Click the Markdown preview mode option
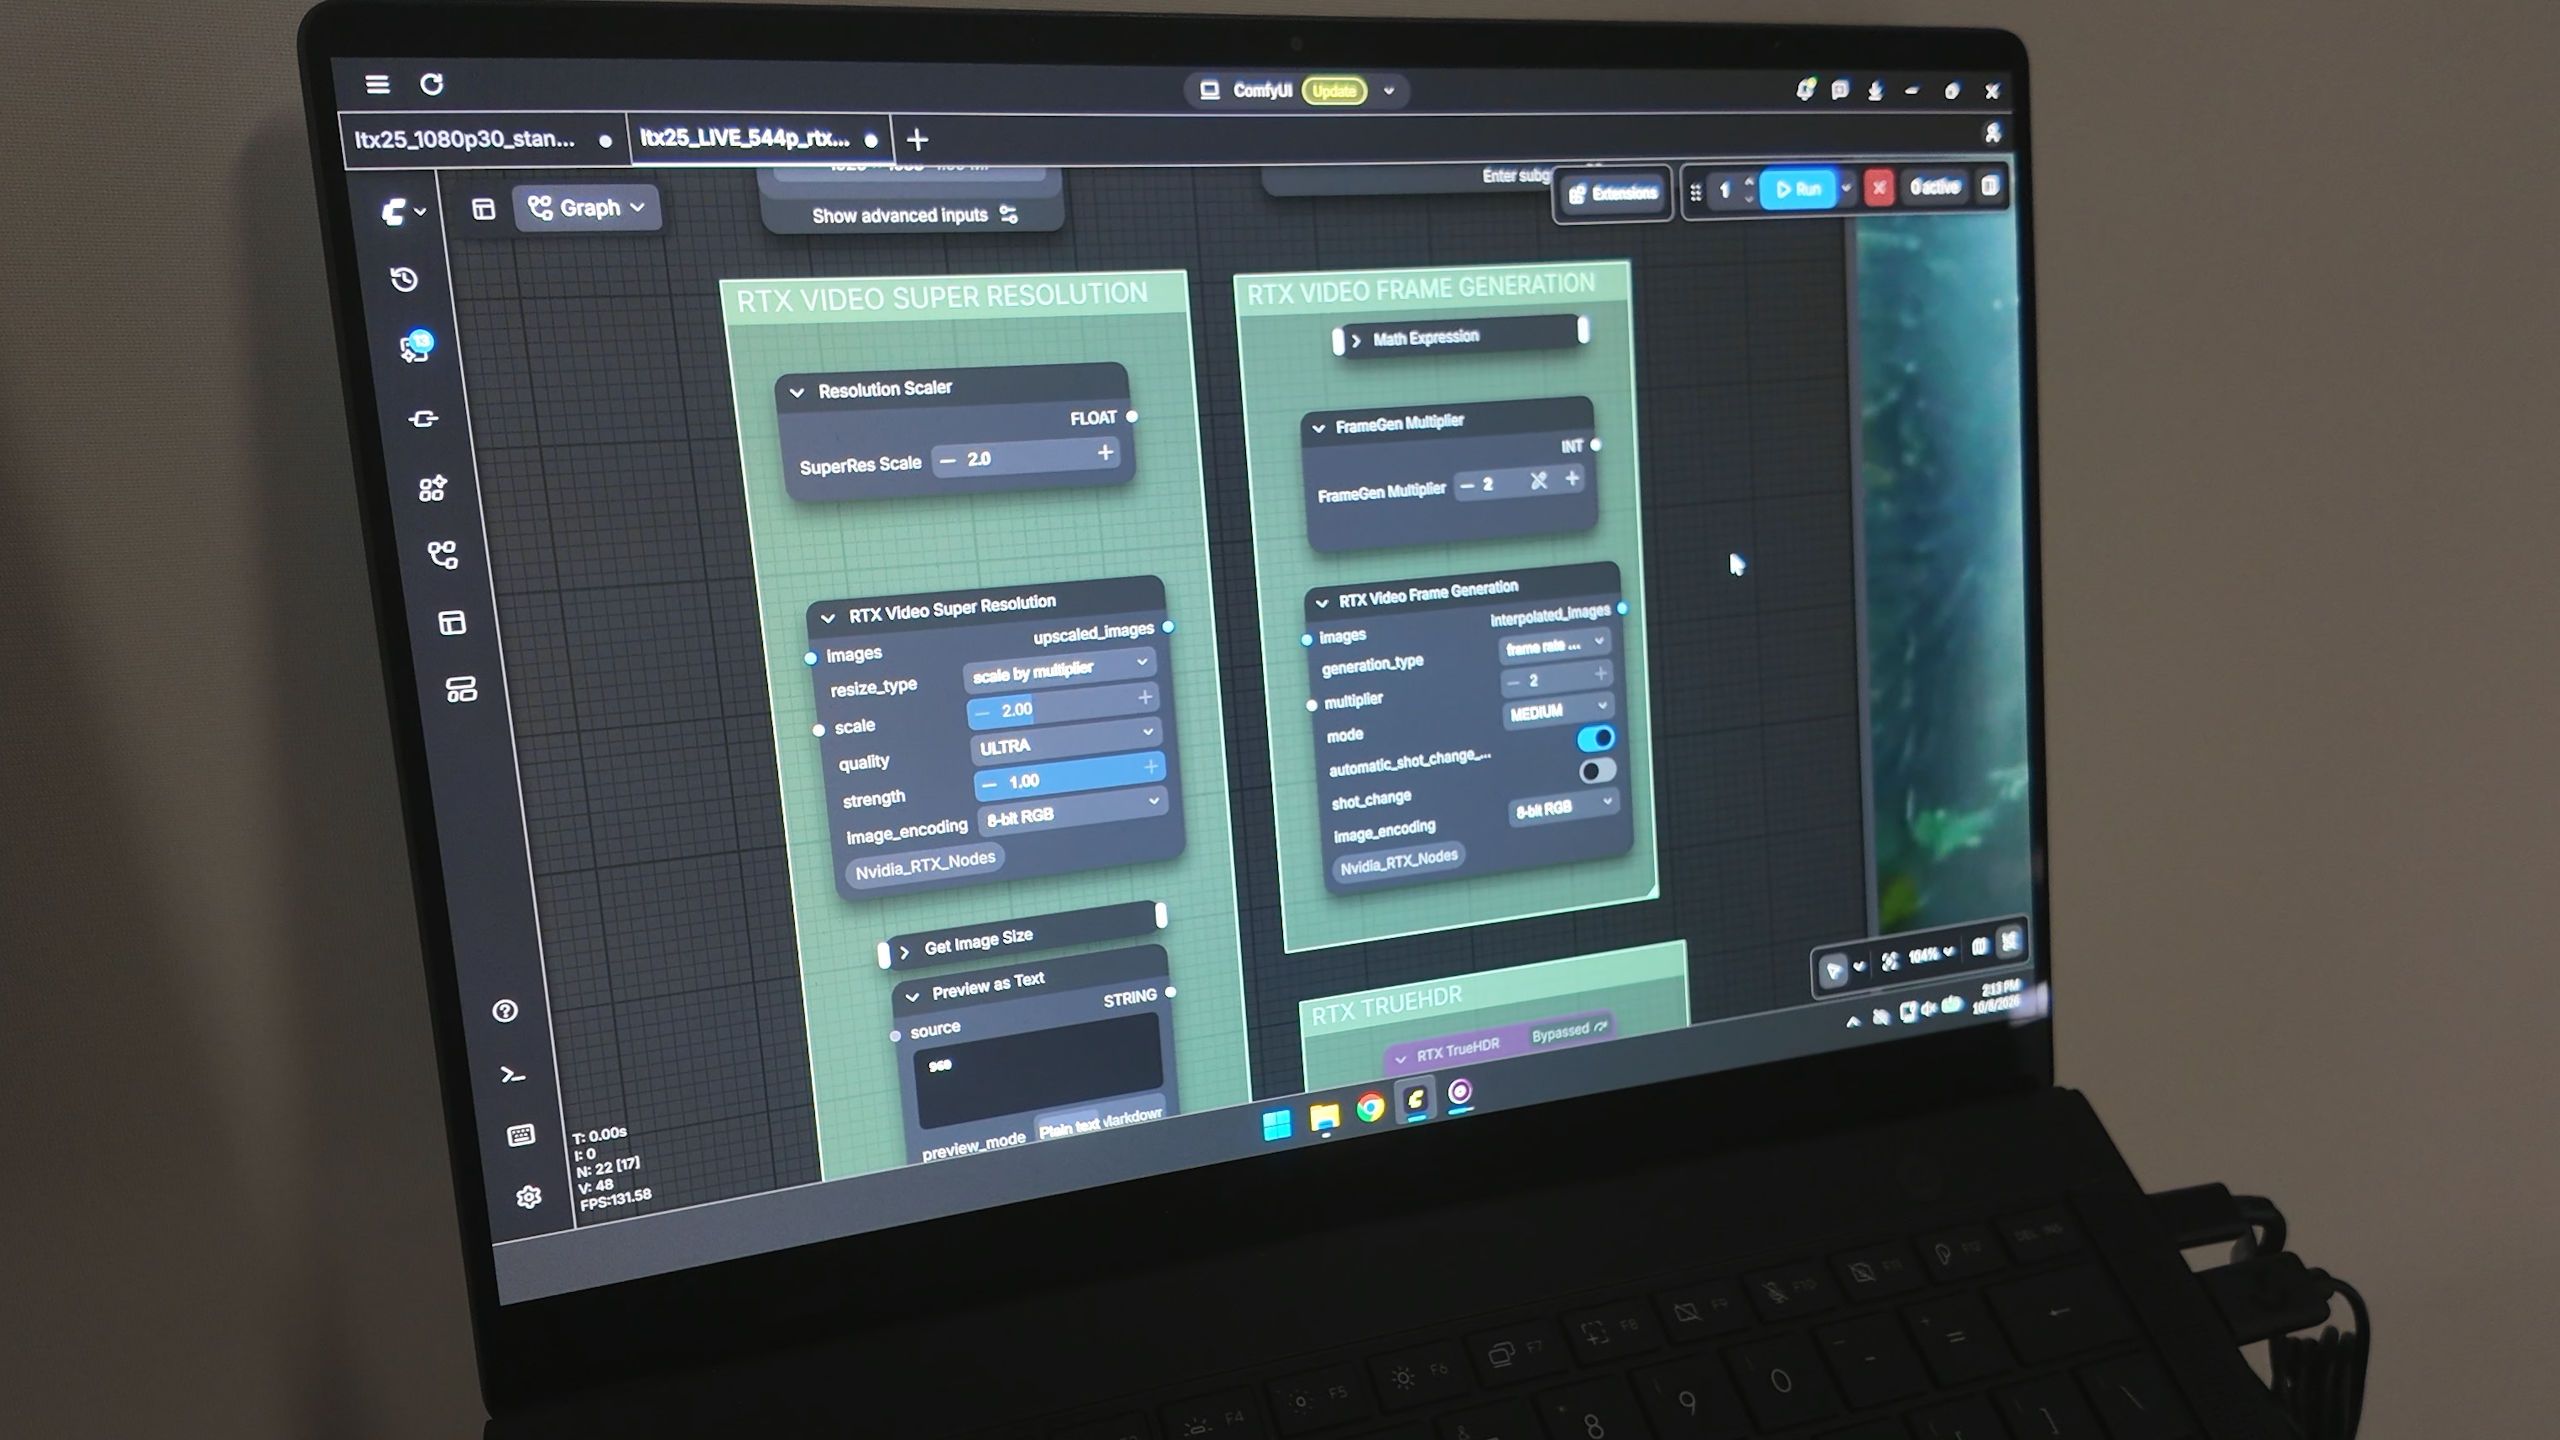 coord(1133,1116)
